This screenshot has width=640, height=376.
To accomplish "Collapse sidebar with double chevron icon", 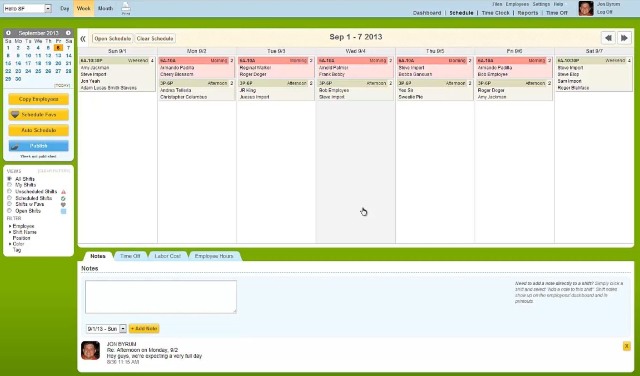I will point(83,38).
